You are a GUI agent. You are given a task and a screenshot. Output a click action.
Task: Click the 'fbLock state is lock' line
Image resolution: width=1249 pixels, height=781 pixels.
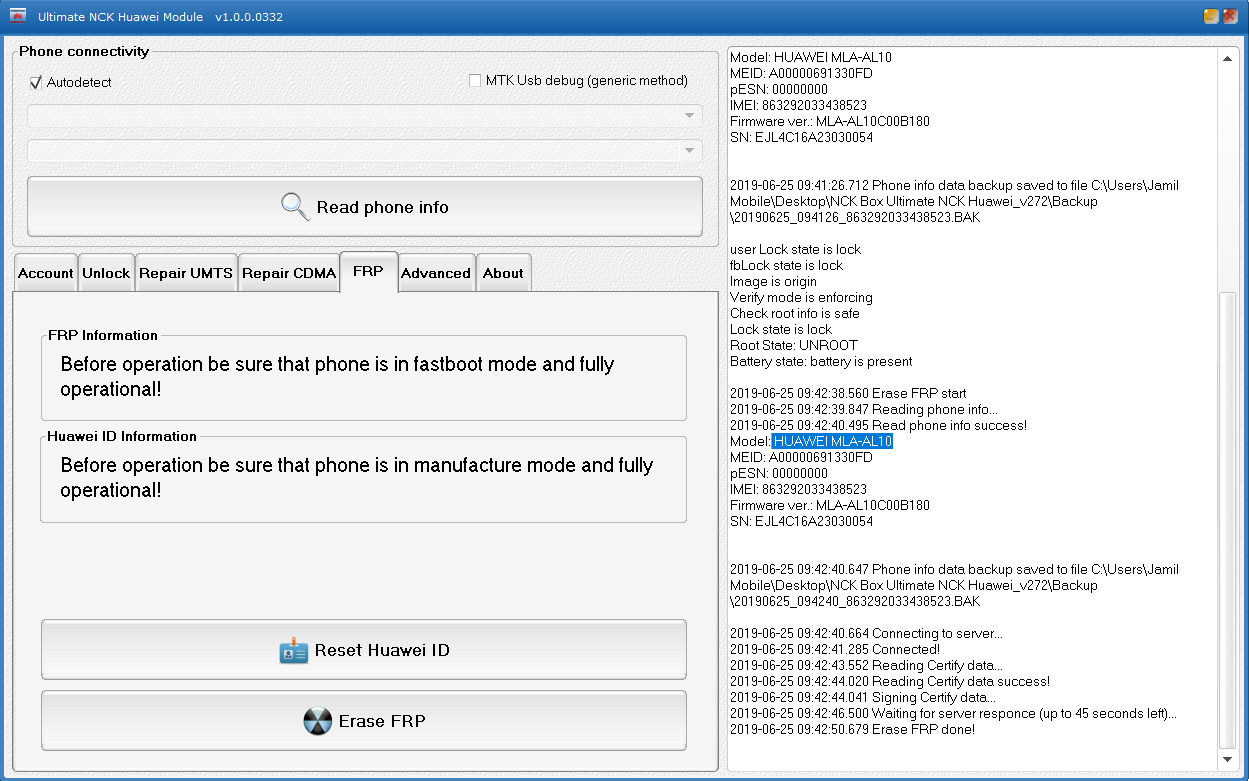tap(786, 265)
